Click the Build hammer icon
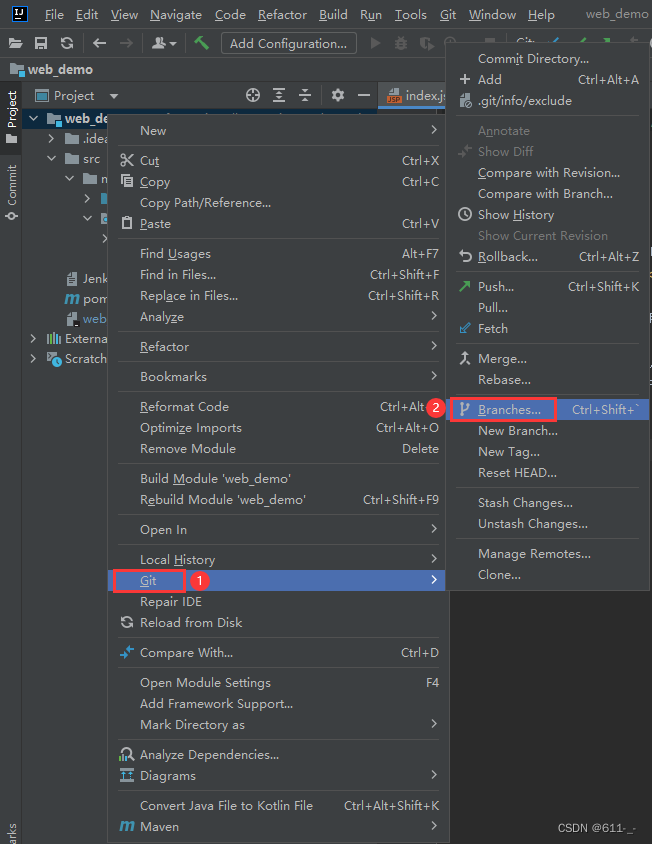 tap(201, 43)
